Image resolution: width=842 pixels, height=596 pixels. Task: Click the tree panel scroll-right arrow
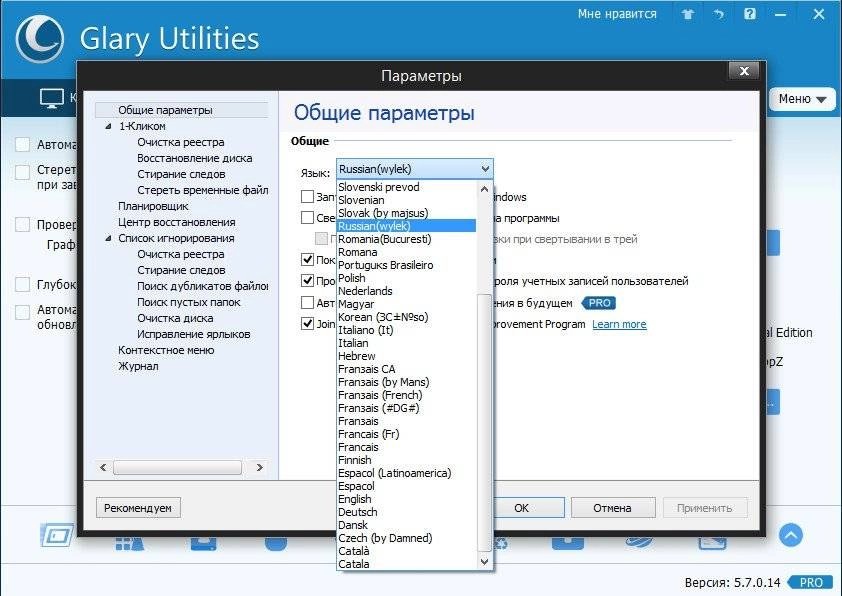(x=259, y=468)
